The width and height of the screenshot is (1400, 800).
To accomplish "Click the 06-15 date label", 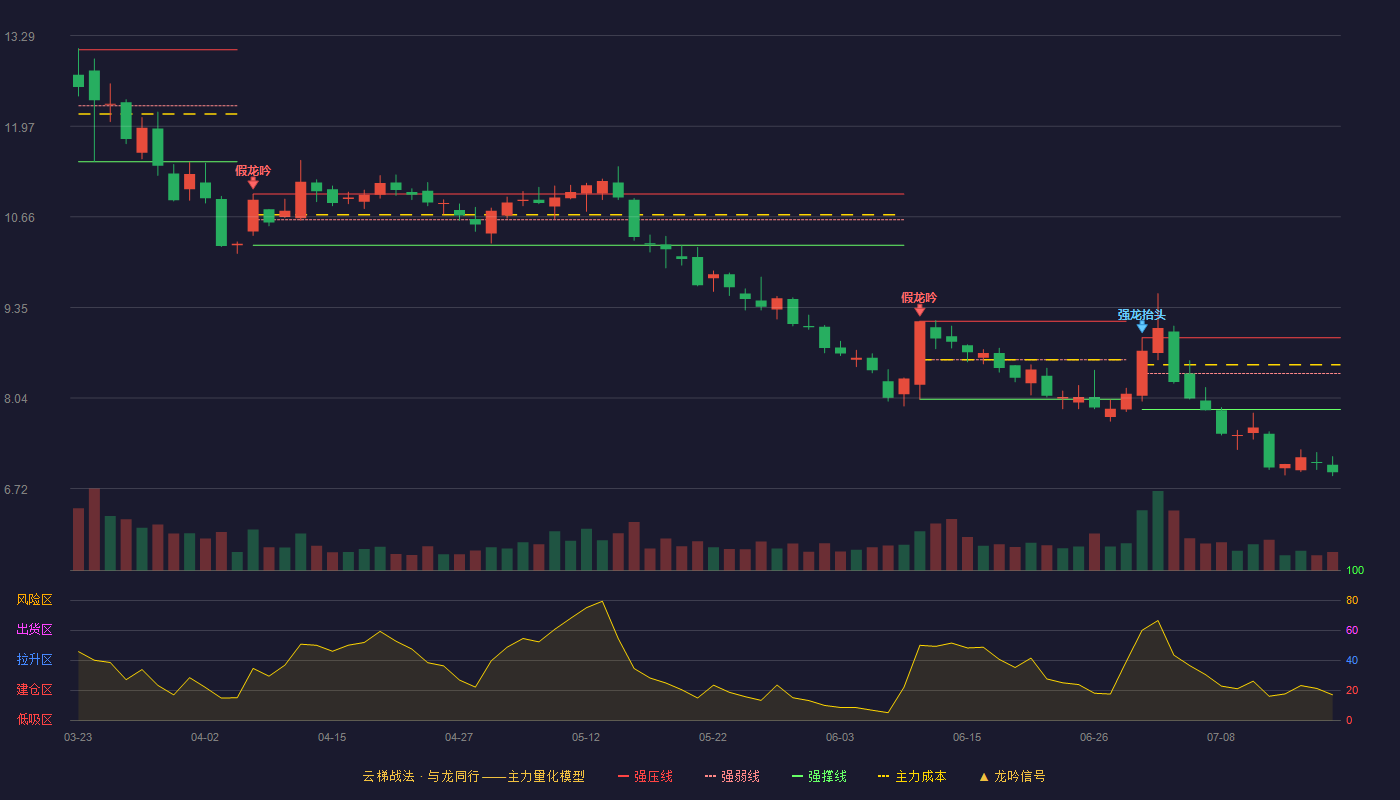I will (x=967, y=737).
